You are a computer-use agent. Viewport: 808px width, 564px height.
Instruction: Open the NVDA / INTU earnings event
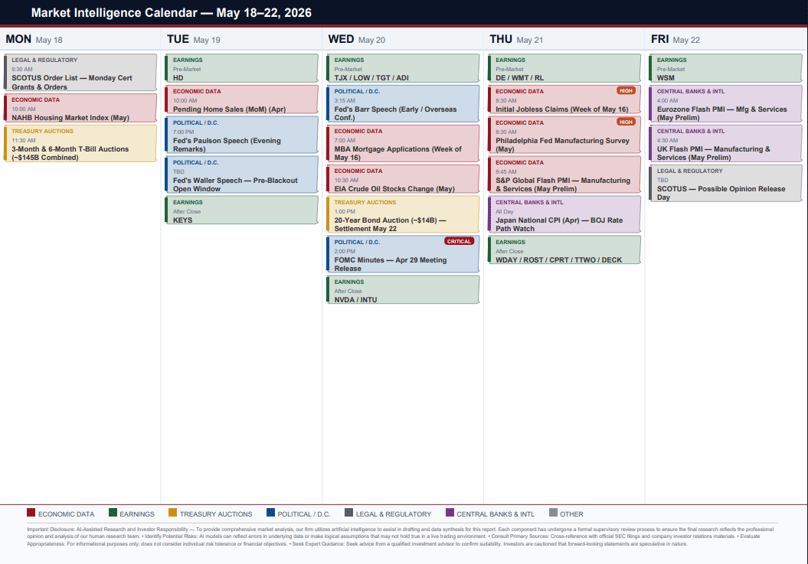(403, 290)
